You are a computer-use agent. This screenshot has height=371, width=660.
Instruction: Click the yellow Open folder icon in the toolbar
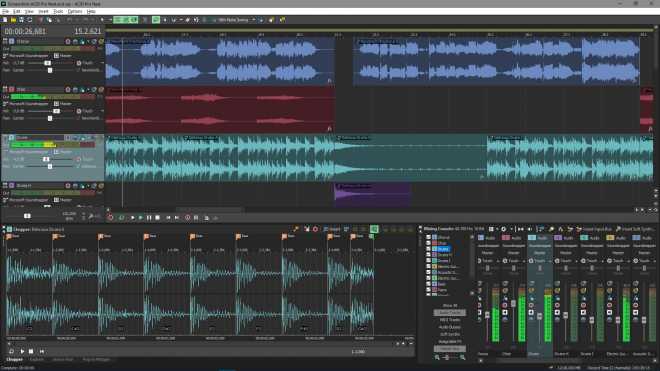(13, 20)
